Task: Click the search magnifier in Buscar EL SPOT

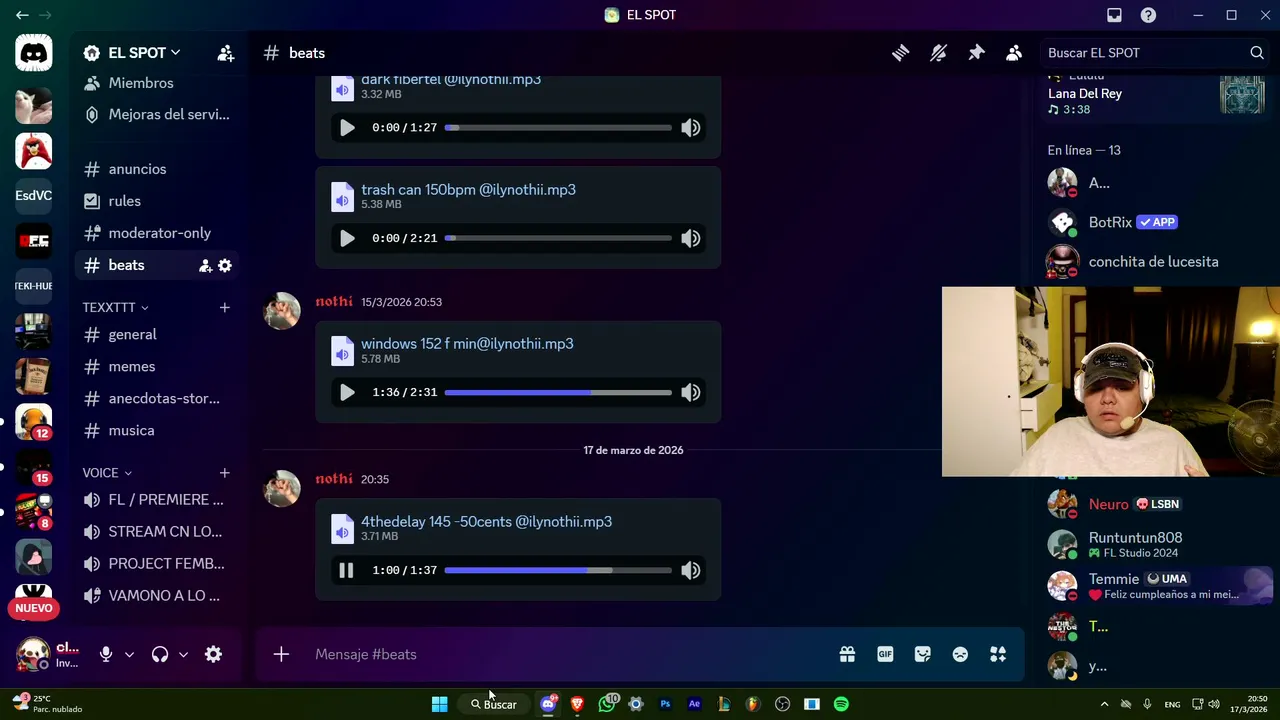Action: click(1257, 53)
